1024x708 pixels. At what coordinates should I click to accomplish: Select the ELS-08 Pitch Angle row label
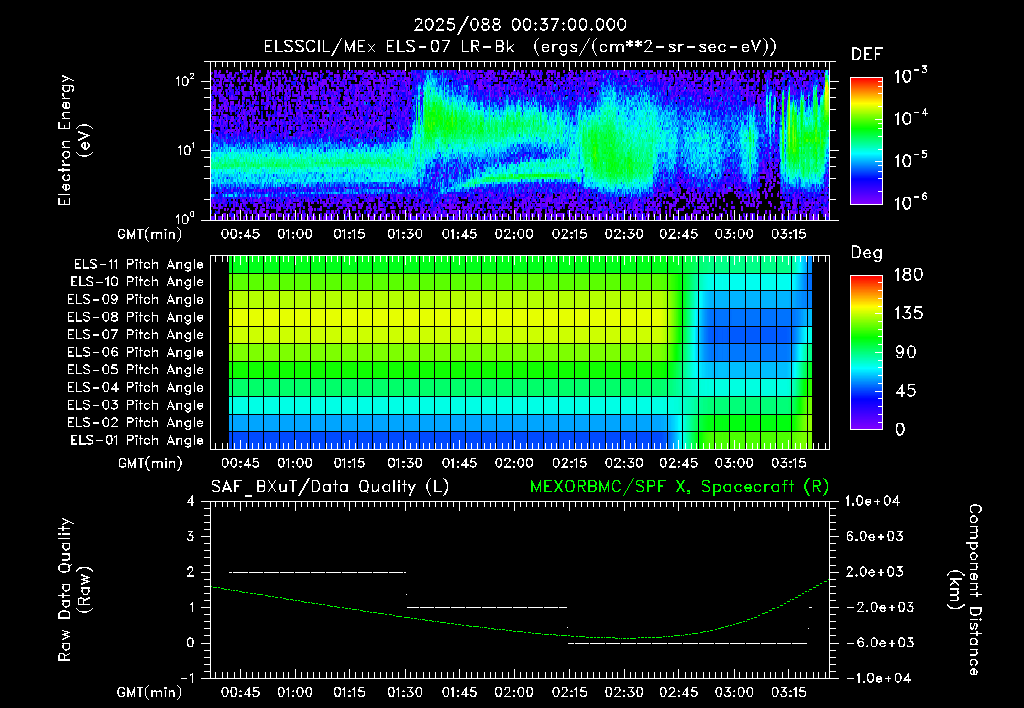coord(136,317)
